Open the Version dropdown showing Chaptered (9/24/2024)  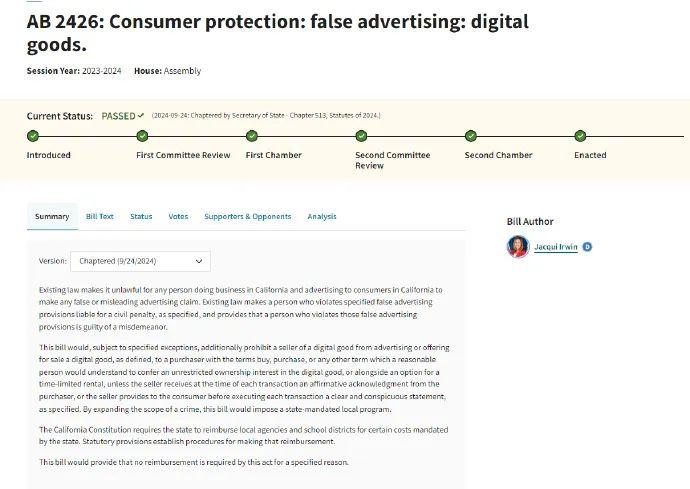point(140,261)
